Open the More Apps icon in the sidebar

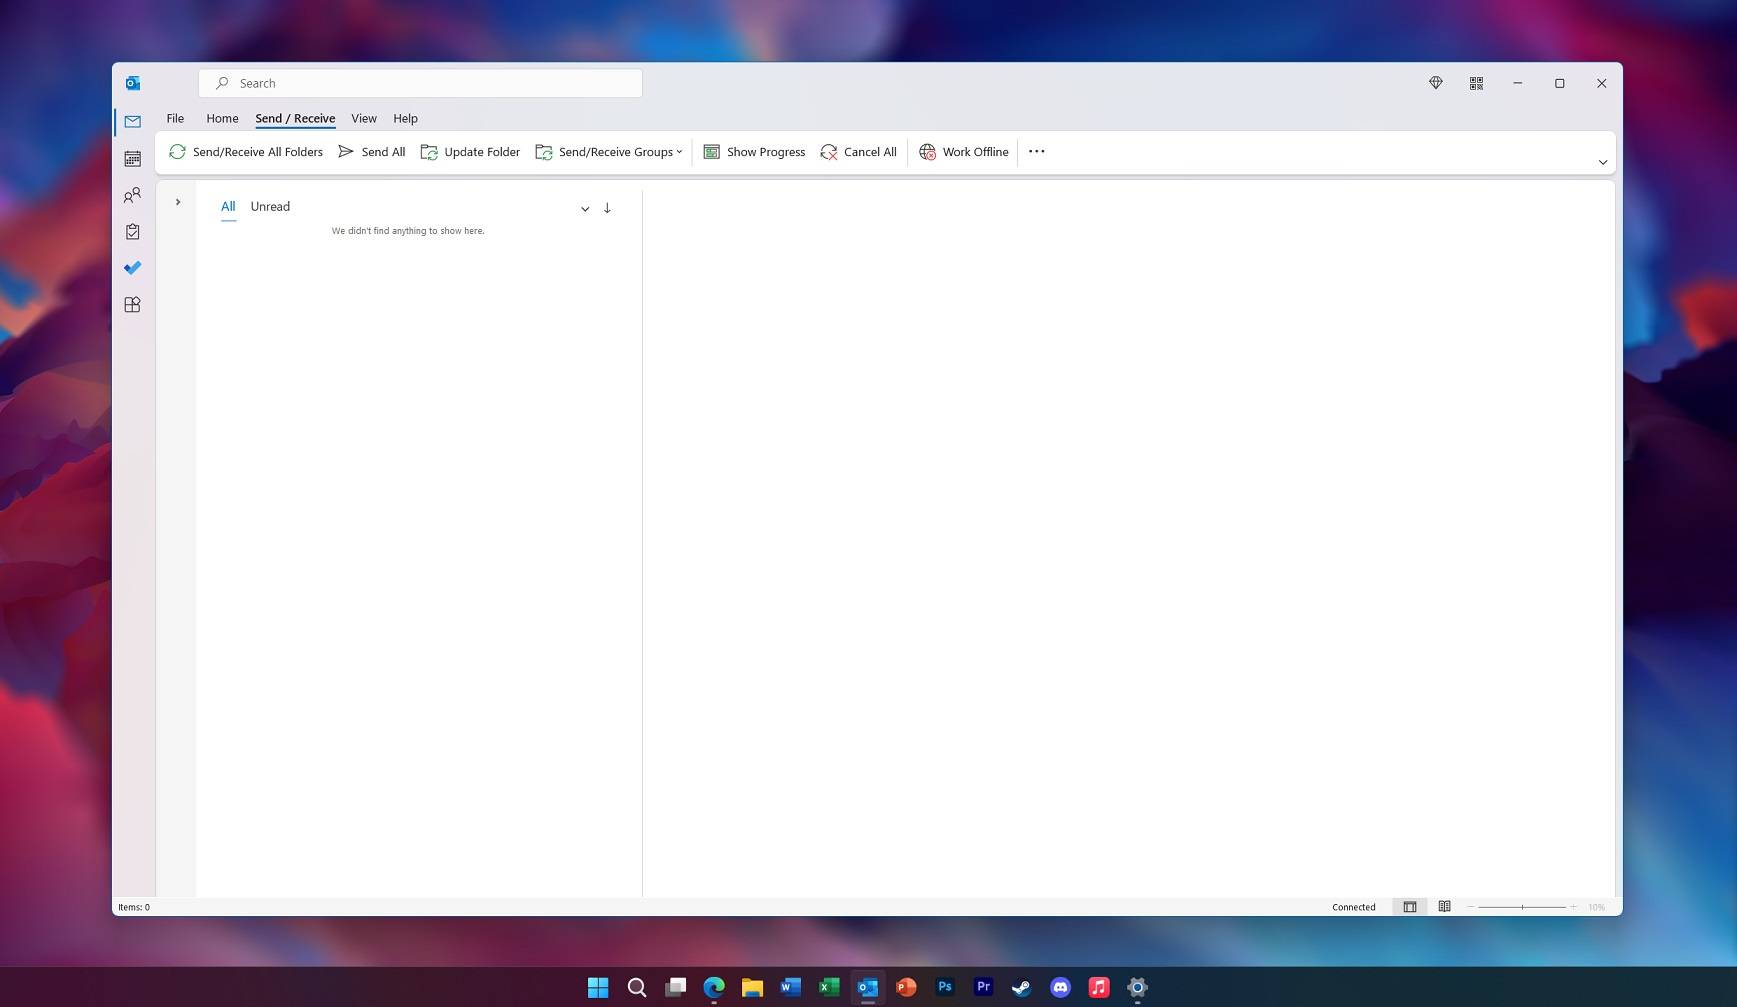[132, 304]
